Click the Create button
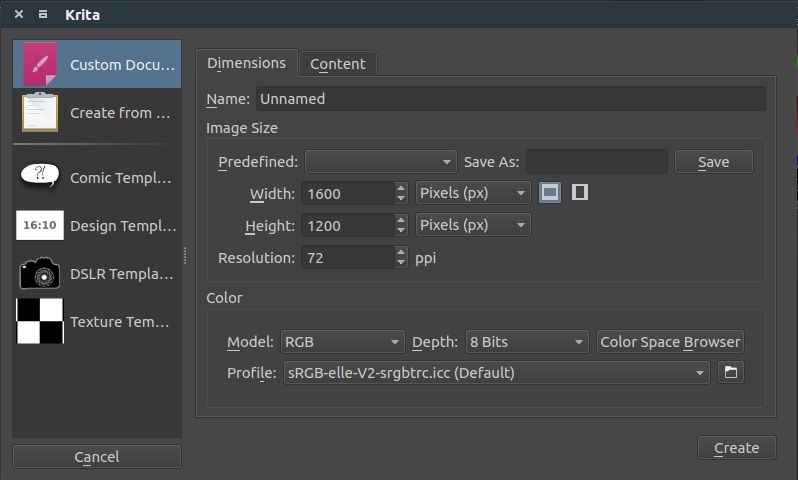This screenshot has height=480, width=798. point(736,448)
